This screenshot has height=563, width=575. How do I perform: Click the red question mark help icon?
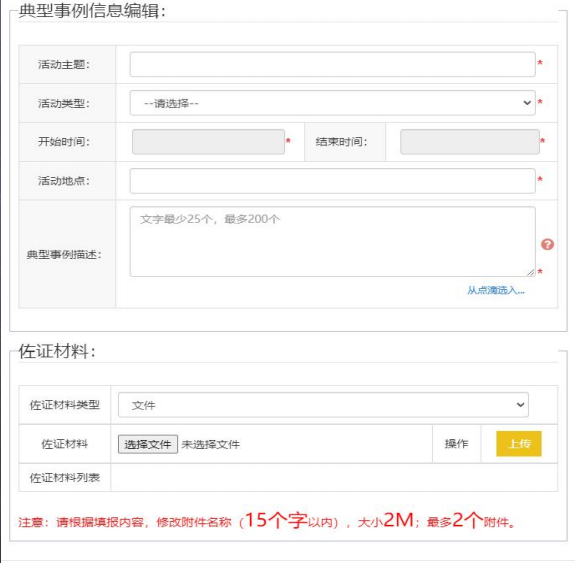pos(547,244)
